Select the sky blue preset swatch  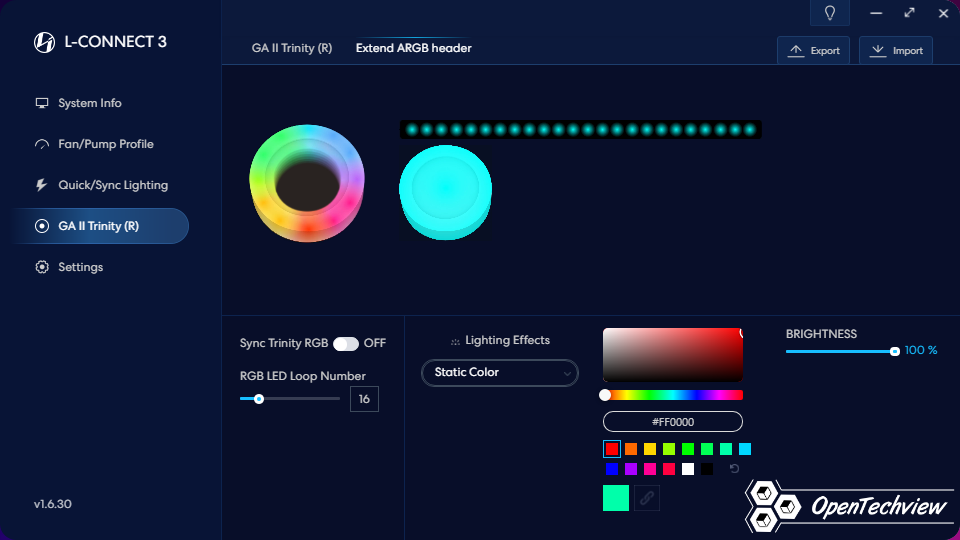click(x=744, y=449)
